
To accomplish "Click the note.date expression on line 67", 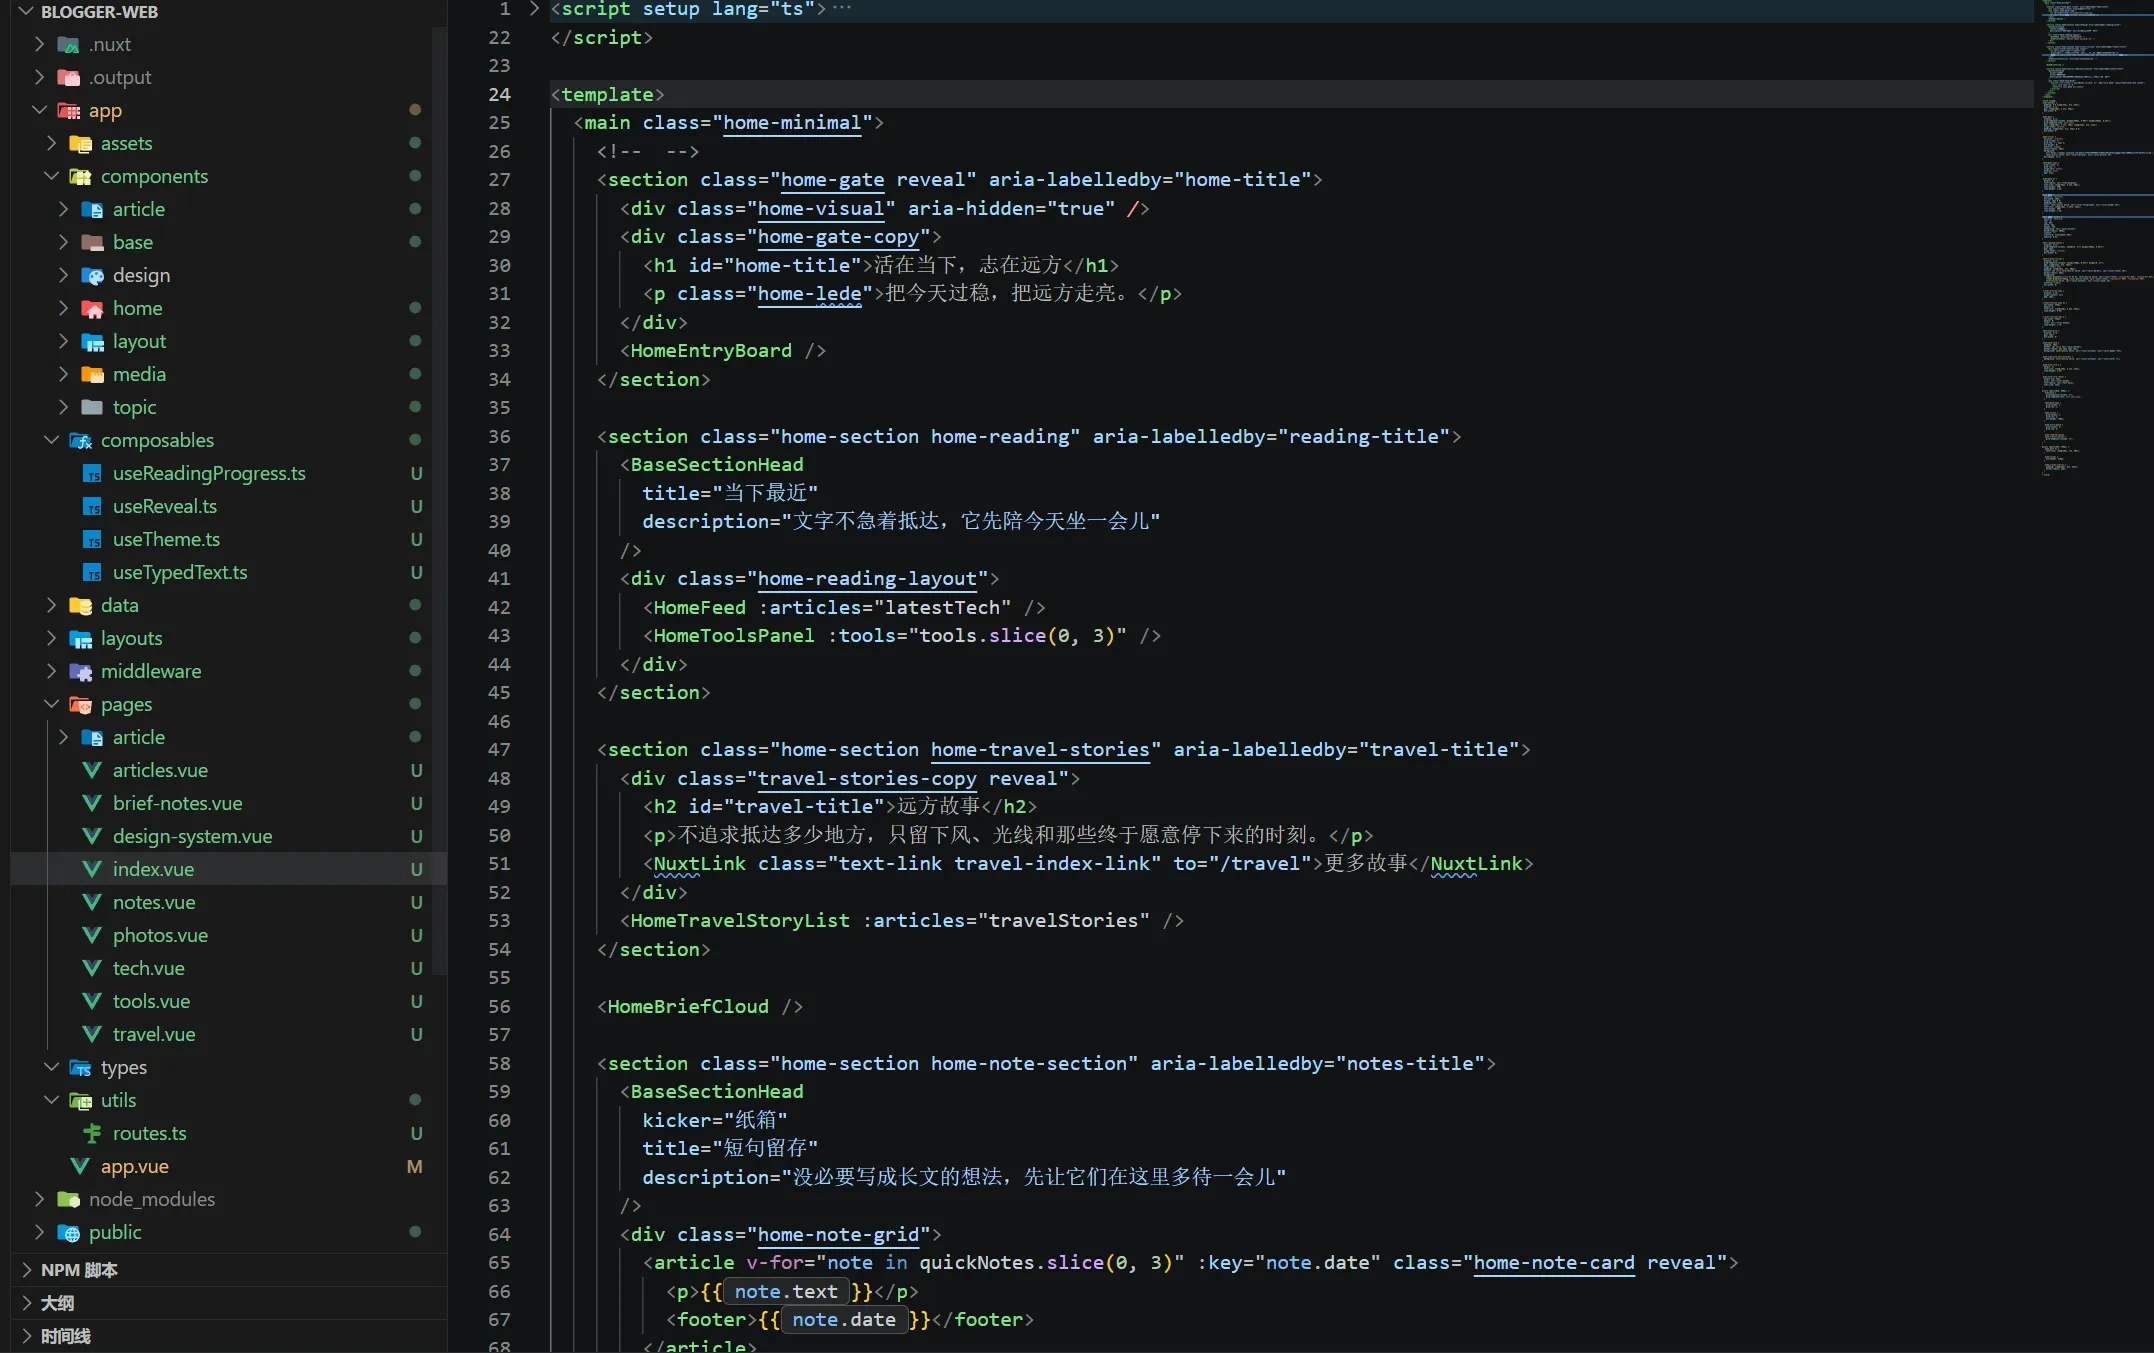I will click(x=844, y=1320).
